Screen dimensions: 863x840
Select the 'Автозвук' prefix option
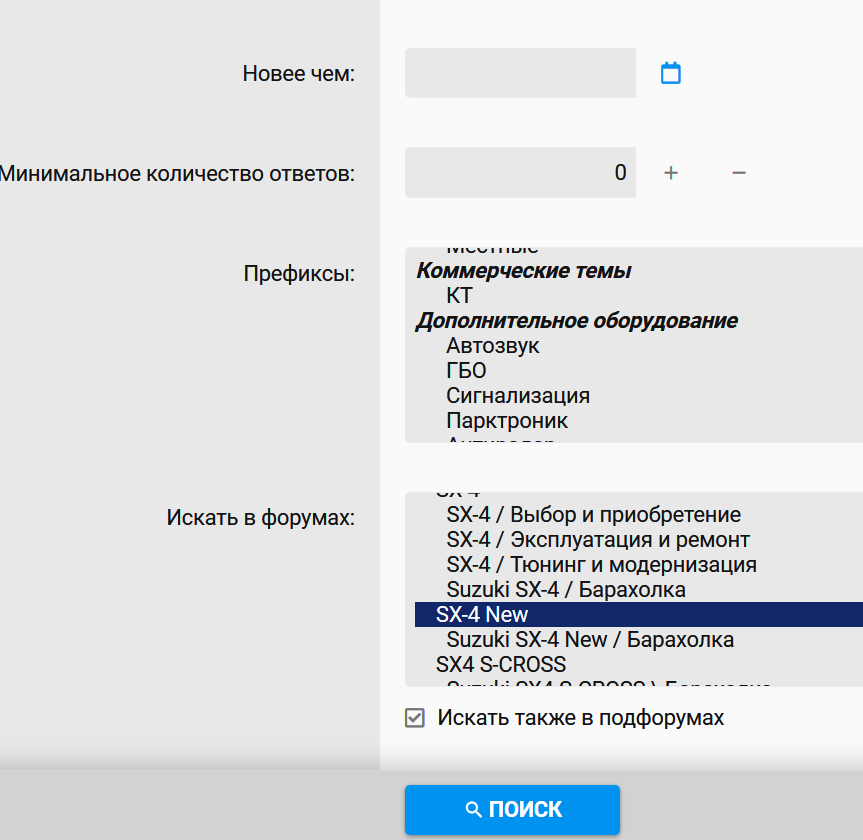point(492,346)
